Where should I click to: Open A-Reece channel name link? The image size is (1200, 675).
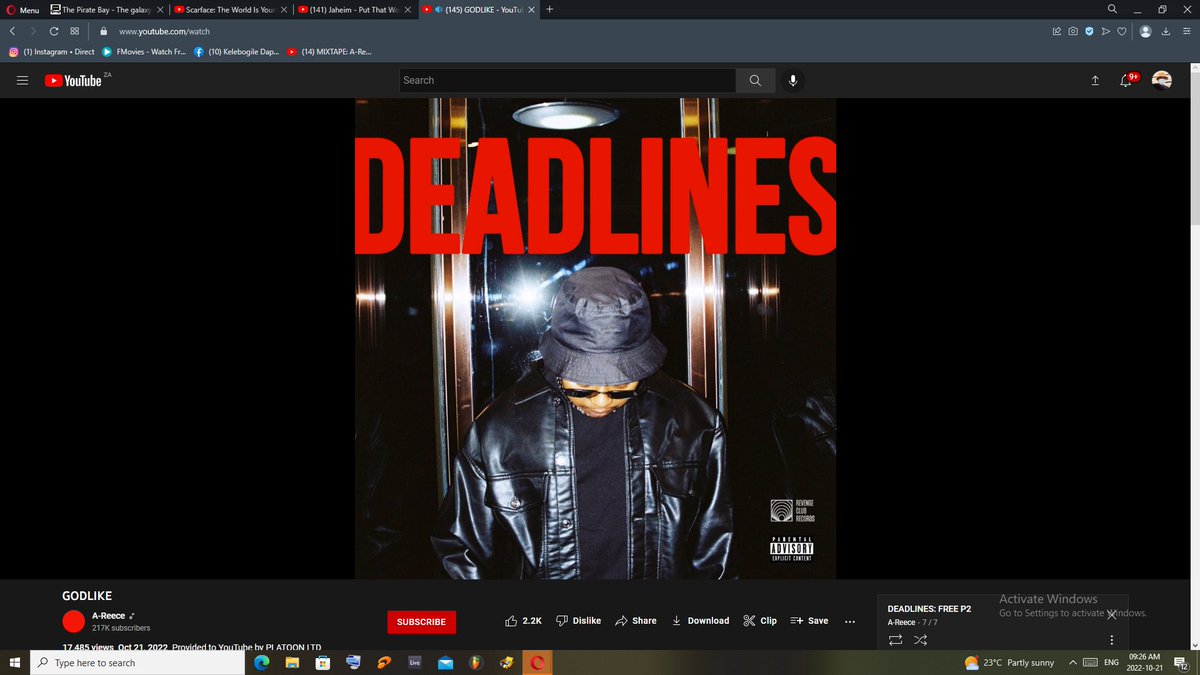(x=108, y=615)
